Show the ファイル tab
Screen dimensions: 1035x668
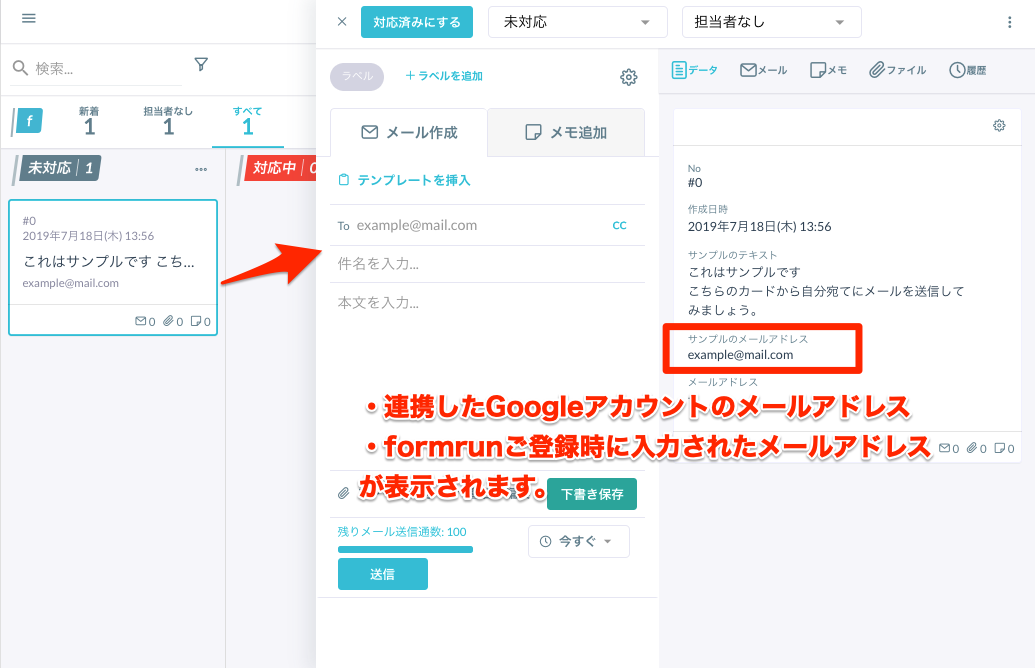pos(897,70)
